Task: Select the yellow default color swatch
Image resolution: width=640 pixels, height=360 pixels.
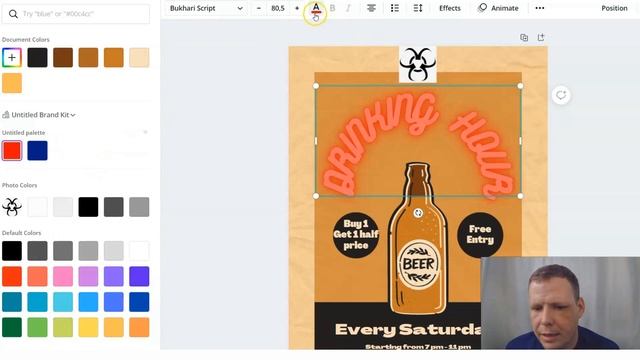Action: tap(88, 327)
